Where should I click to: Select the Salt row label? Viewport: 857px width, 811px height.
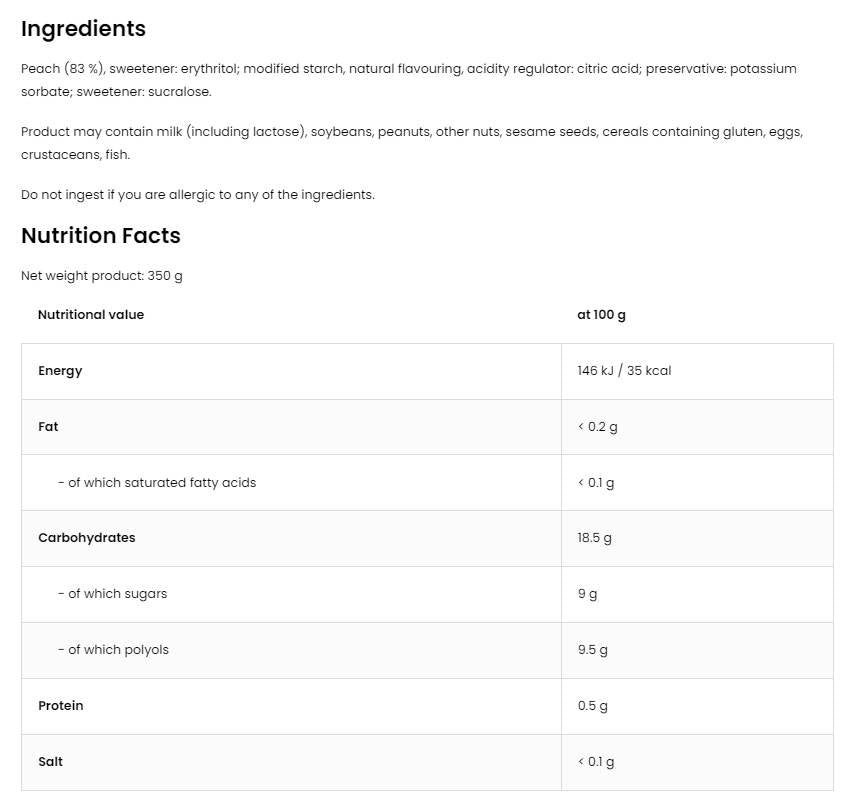pyautogui.click(x=50, y=762)
